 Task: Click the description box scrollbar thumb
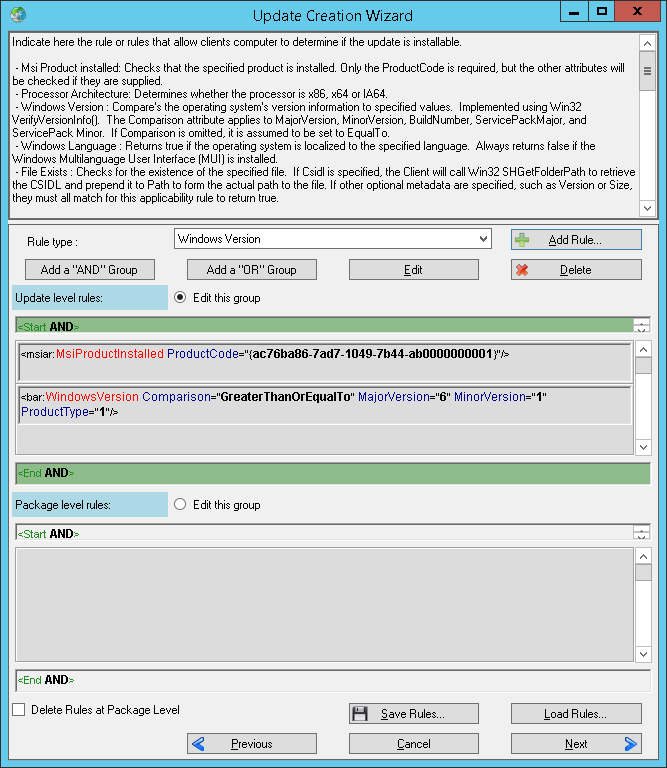[x=647, y=71]
